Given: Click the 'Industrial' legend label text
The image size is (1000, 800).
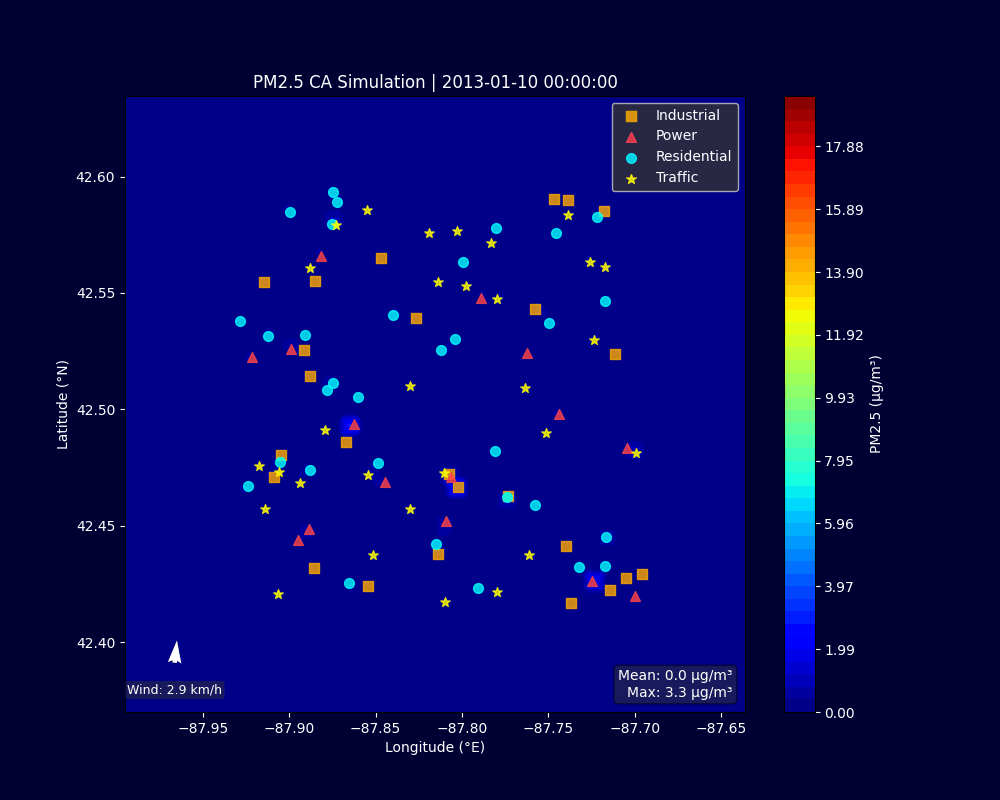Looking at the screenshot, I should (x=687, y=116).
